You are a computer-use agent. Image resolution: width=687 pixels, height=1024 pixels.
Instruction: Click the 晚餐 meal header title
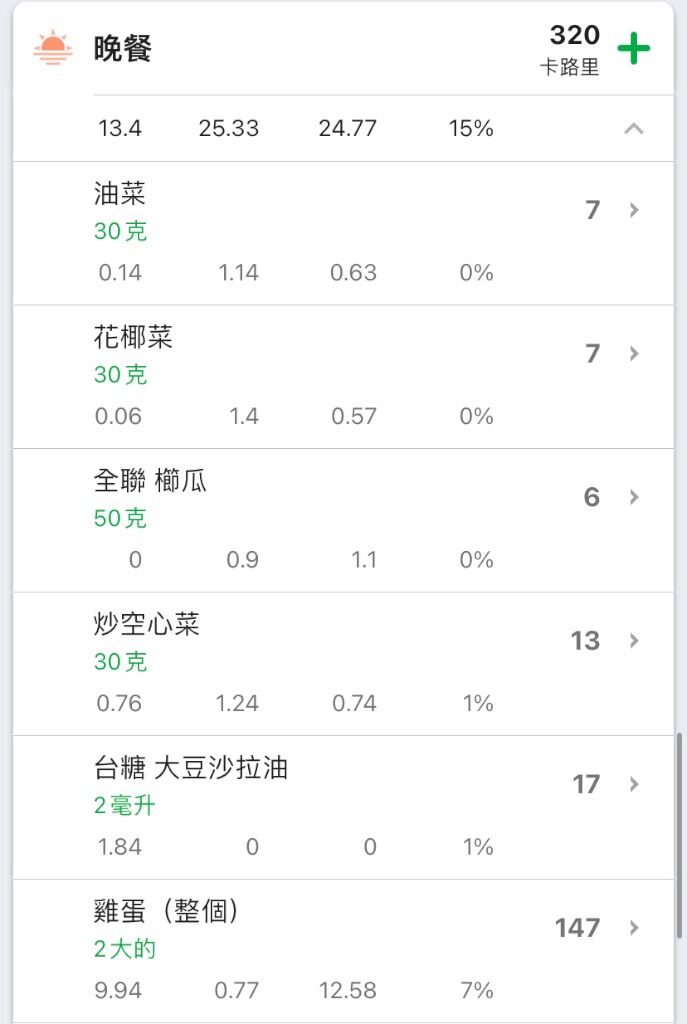122,48
